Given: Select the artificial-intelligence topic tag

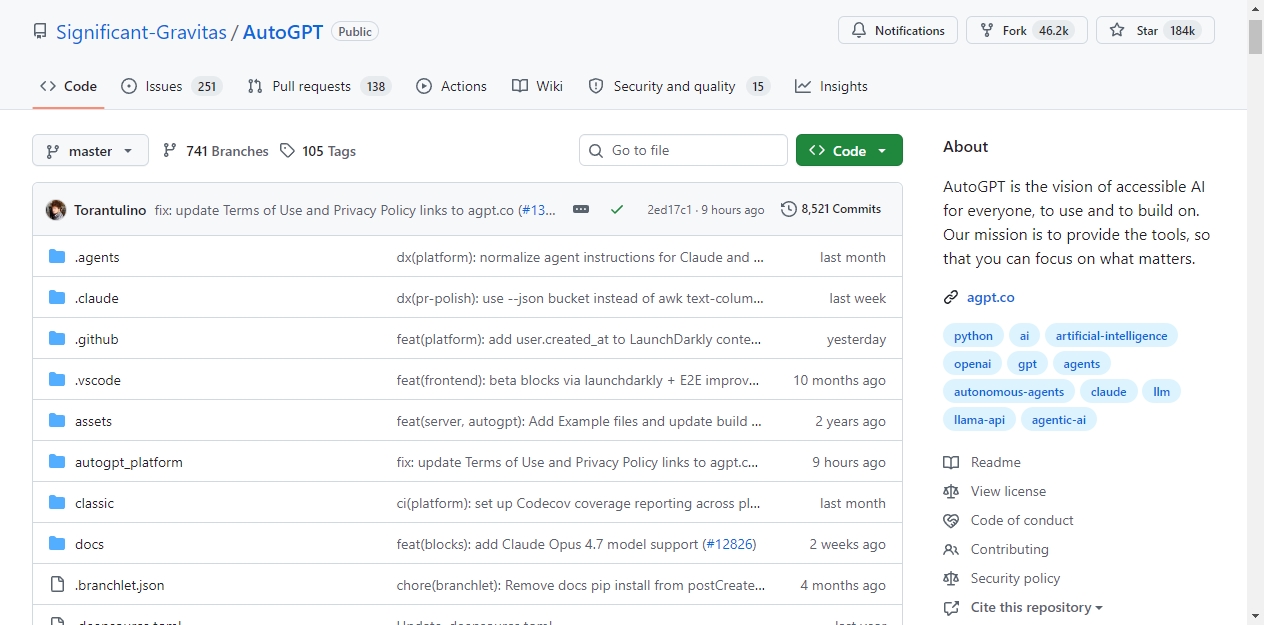Looking at the screenshot, I should click(x=1111, y=336).
